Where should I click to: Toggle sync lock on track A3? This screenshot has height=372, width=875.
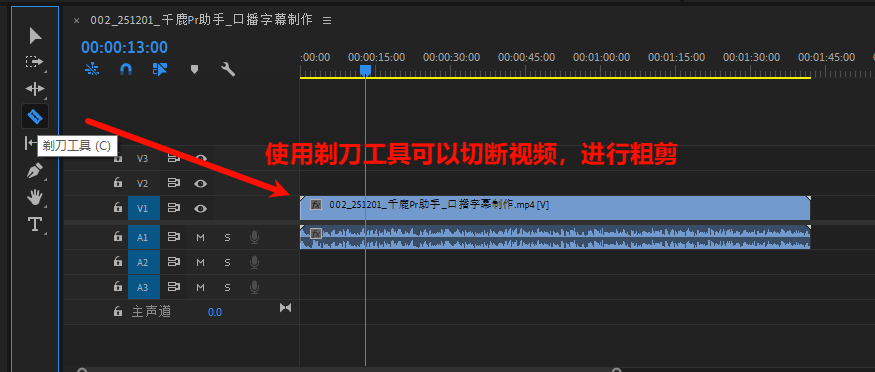tap(174, 287)
